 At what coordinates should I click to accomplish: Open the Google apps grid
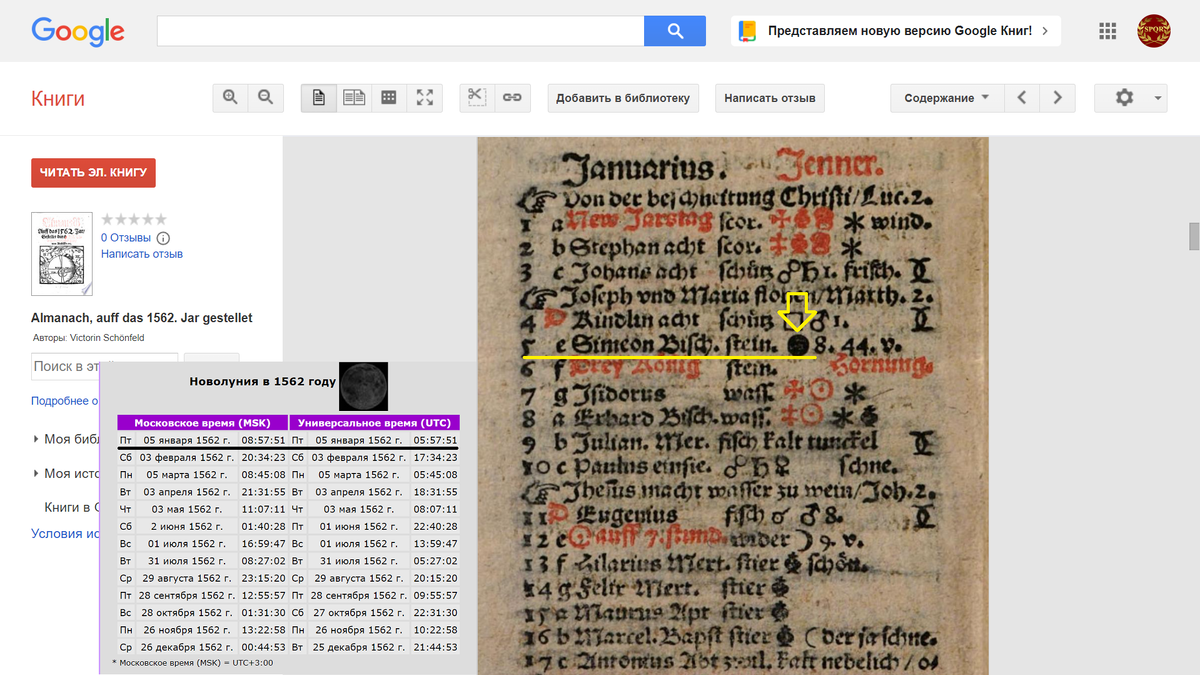coord(1107,31)
